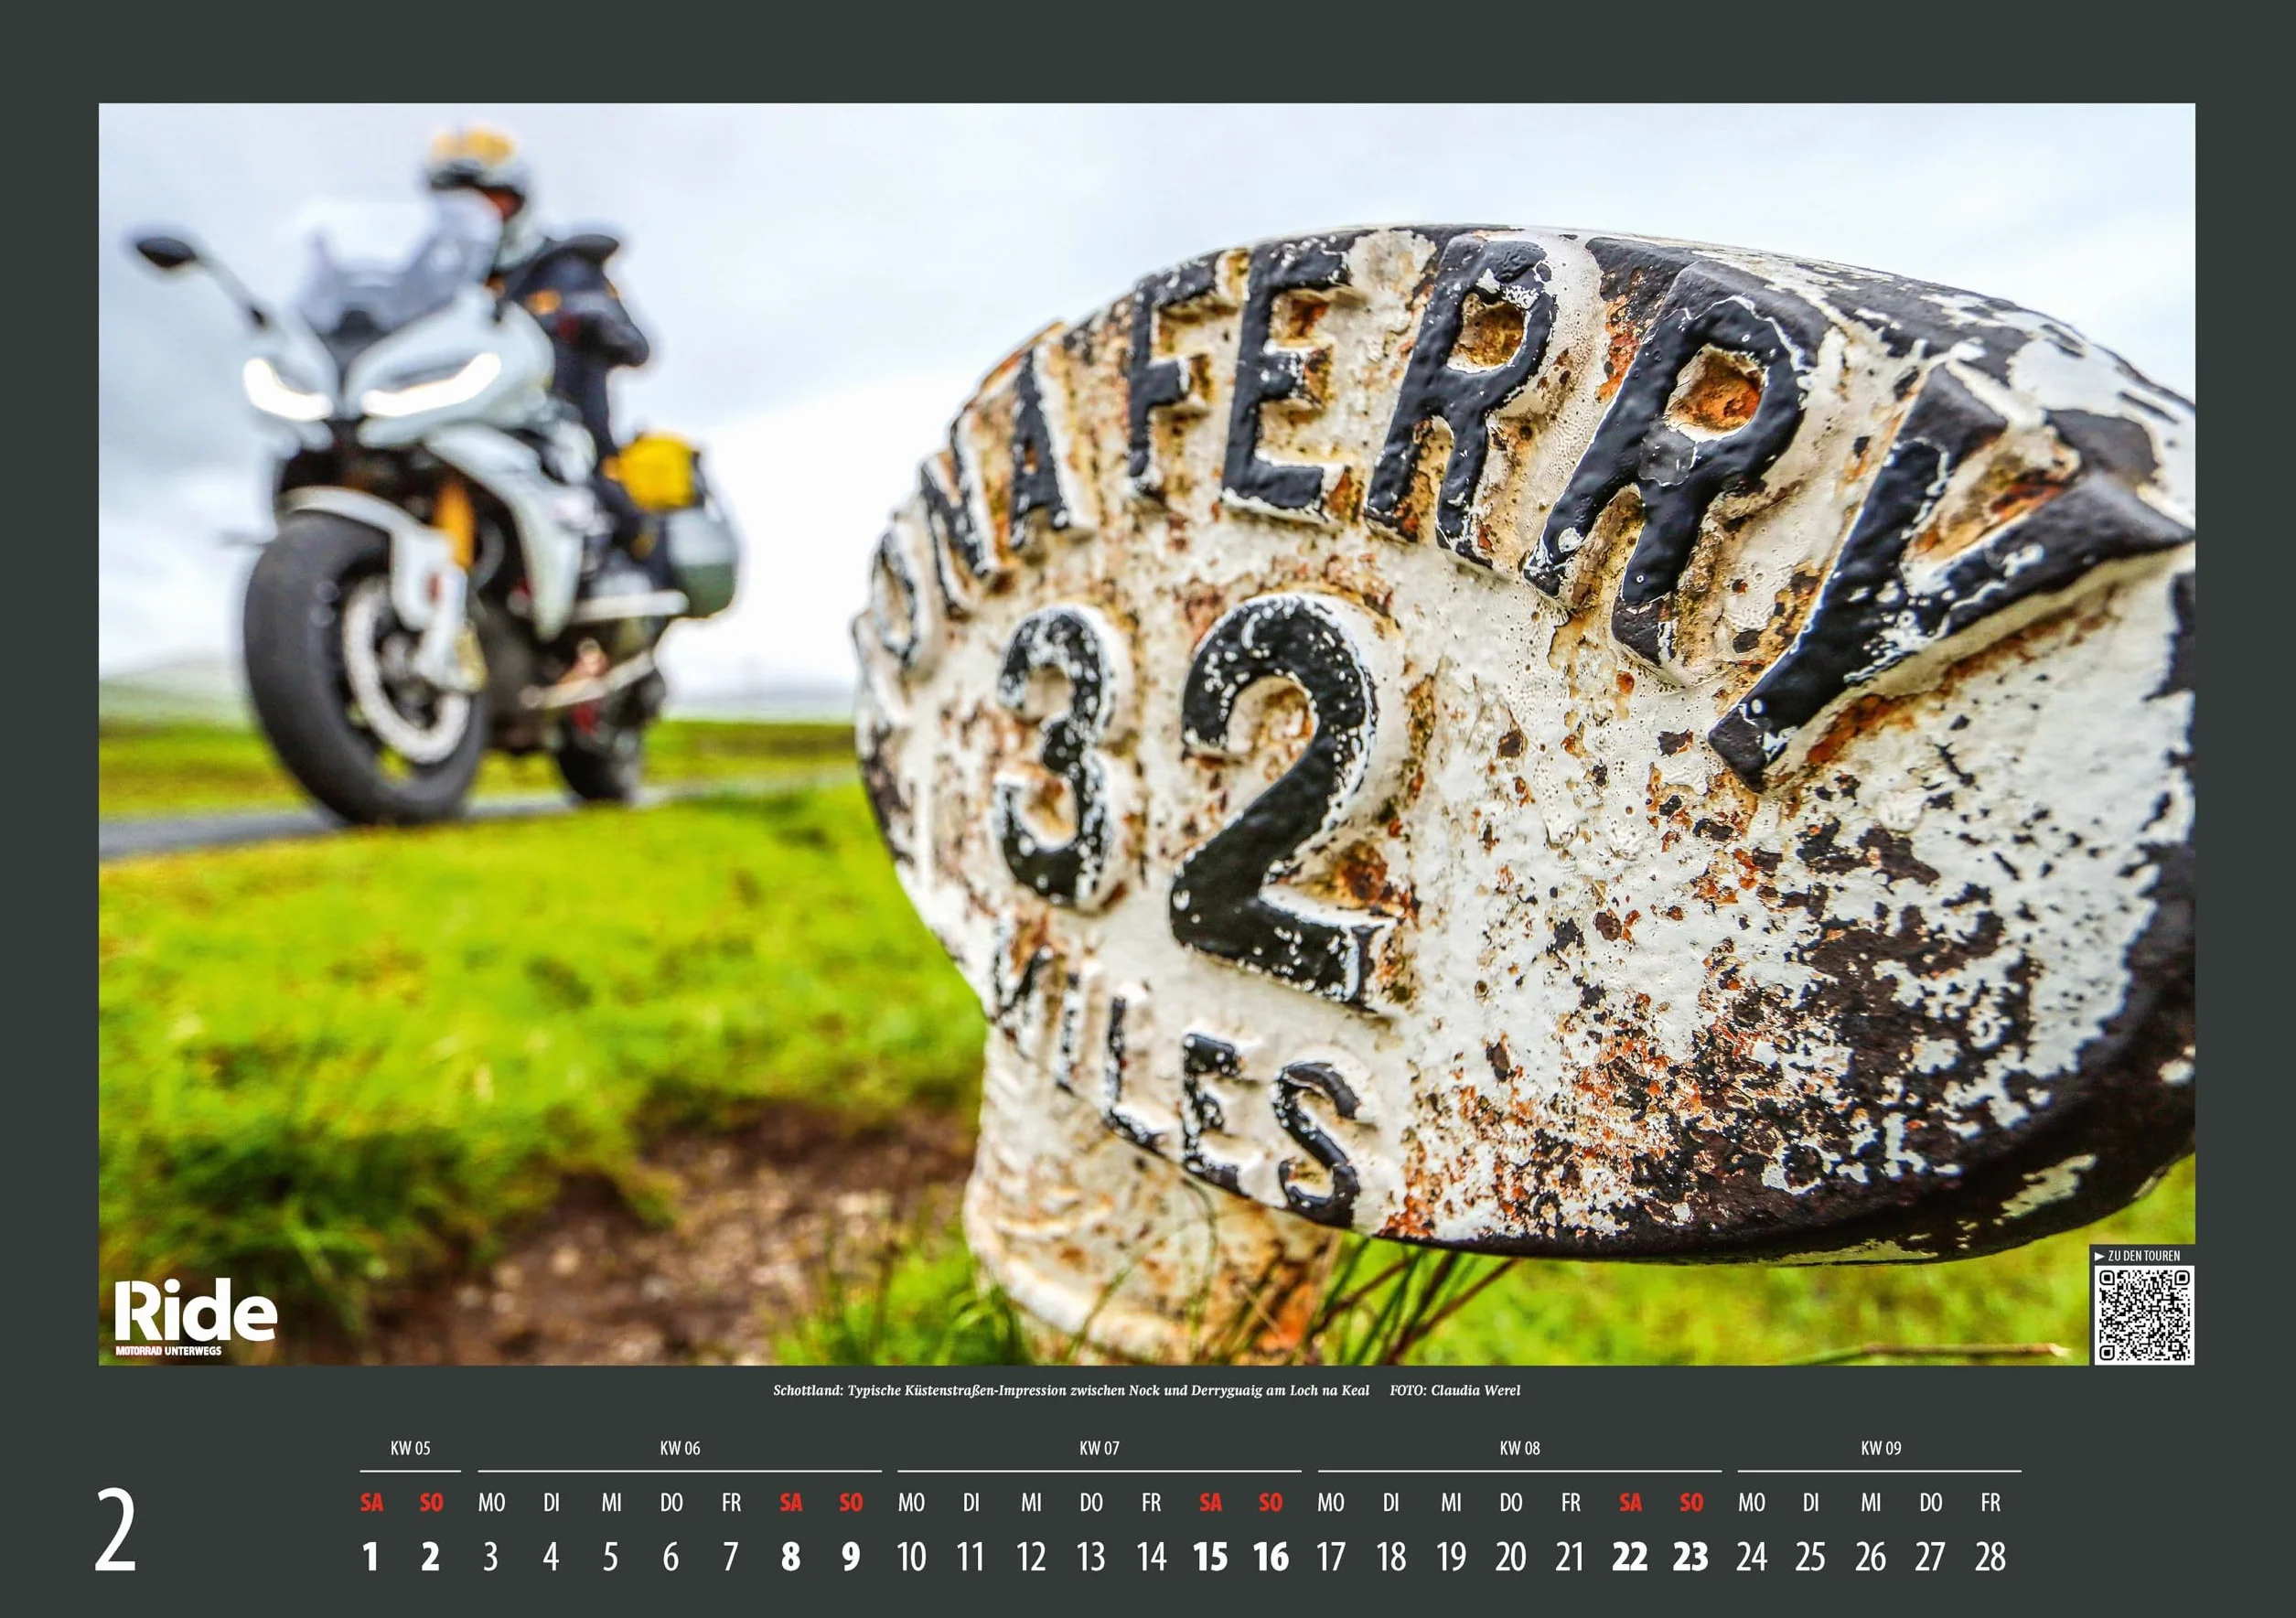Select the FR label above date 28
The height and width of the screenshot is (1618, 2296).
(x=1991, y=1503)
